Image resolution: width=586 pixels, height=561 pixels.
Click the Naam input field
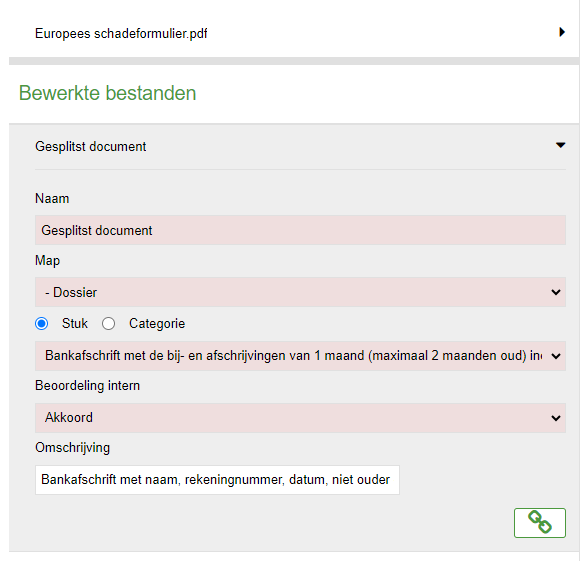[x=300, y=230]
